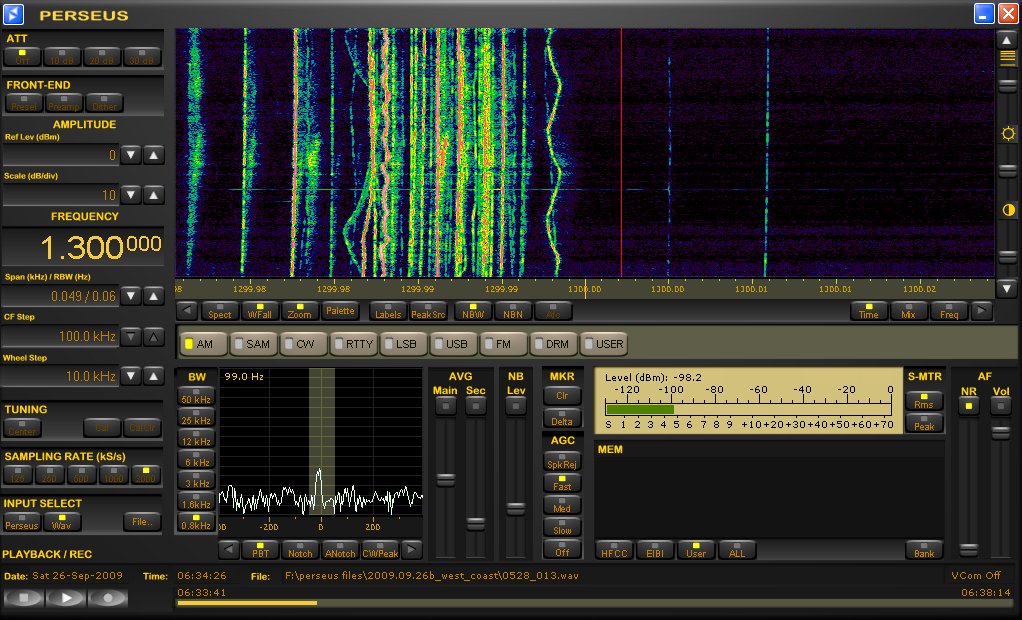Viewport: 1022px width, 620px height.
Task: Decrease Wheel Step with the down arrow
Action: coord(131,376)
